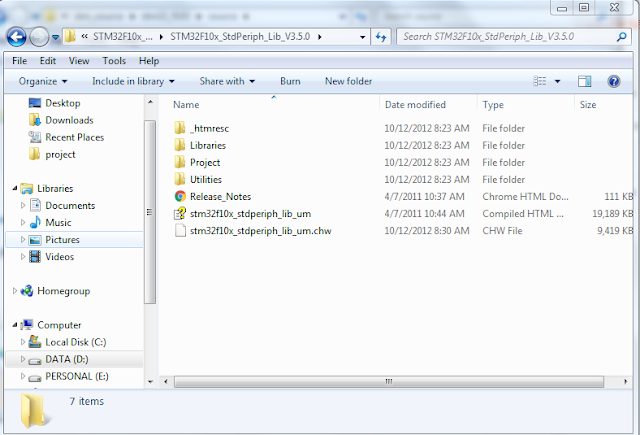640x435 pixels.
Task: Expand Local Disk (C:) node
Action: (x=23, y=342)
